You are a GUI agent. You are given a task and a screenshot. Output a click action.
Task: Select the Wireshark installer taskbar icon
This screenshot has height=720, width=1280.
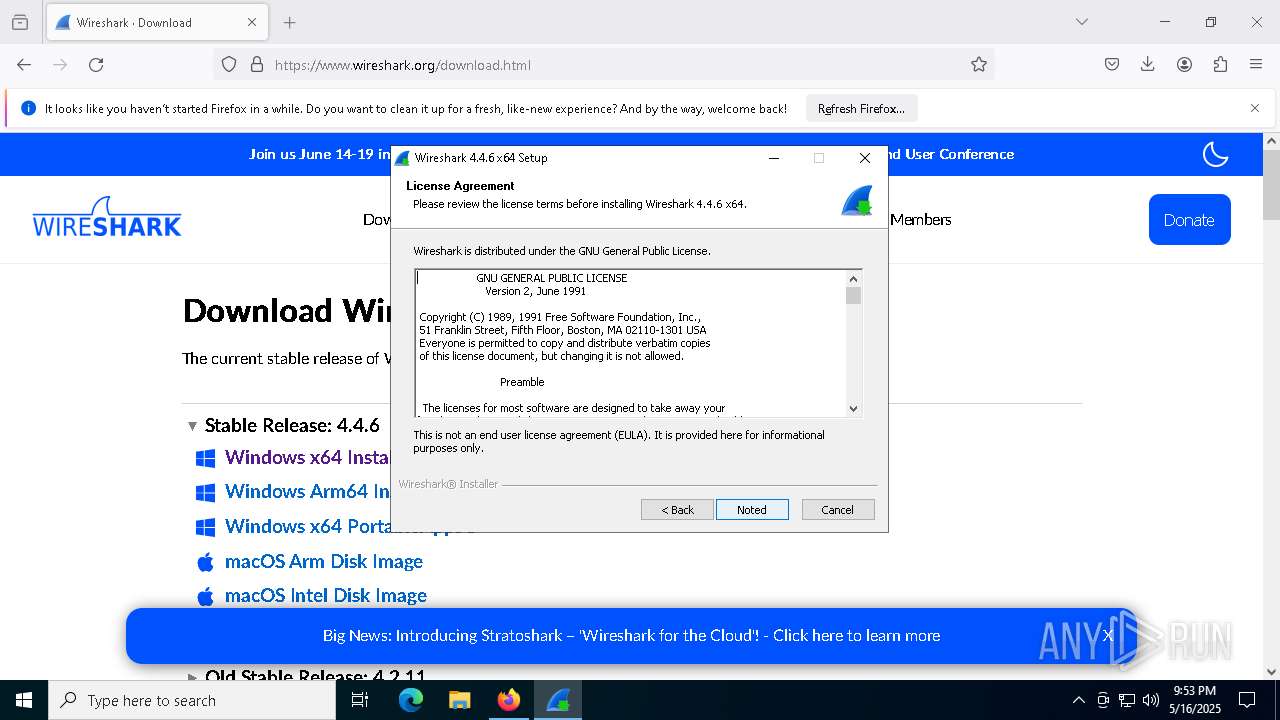click(558, 700)
